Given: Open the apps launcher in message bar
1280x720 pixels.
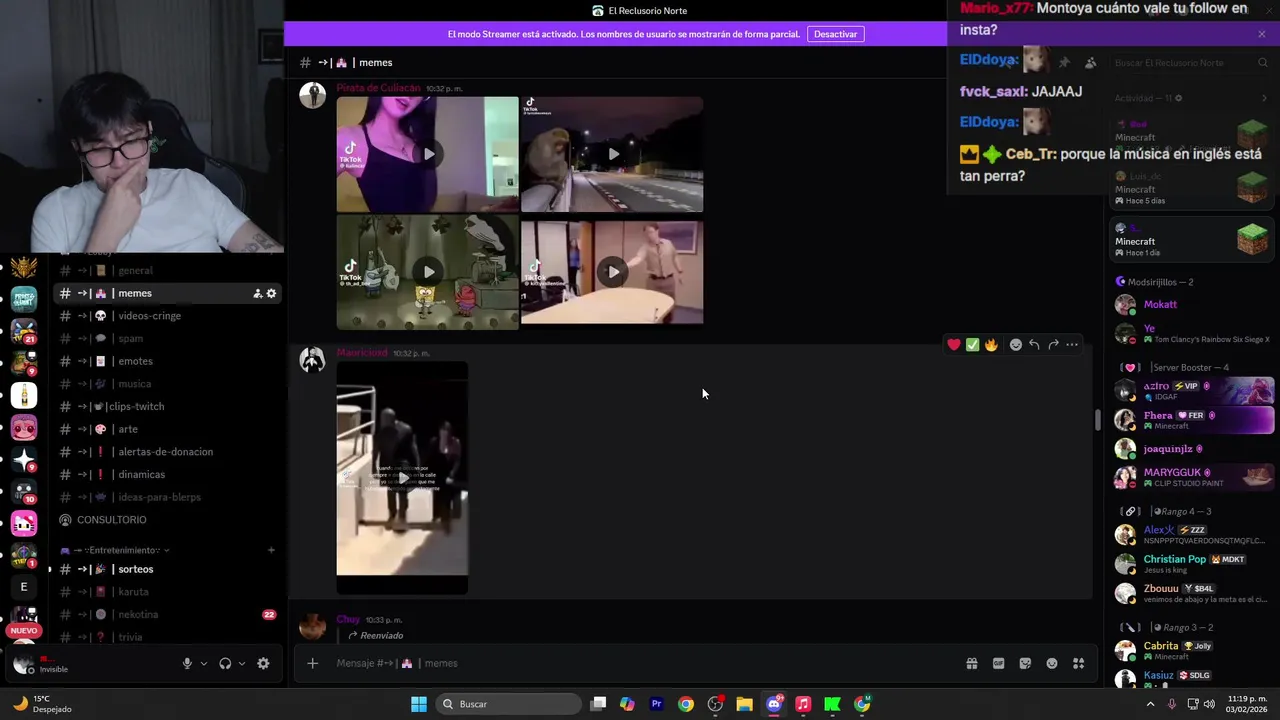Looking at the screenshot, I should click(x=1079, y=663).
